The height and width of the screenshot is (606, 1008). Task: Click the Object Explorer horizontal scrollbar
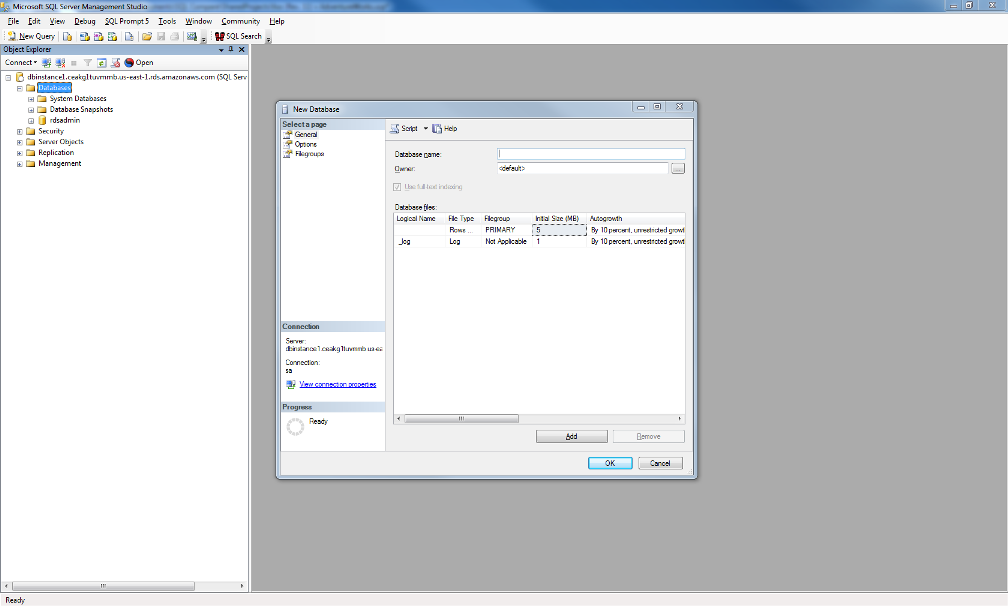coord(103,586)
